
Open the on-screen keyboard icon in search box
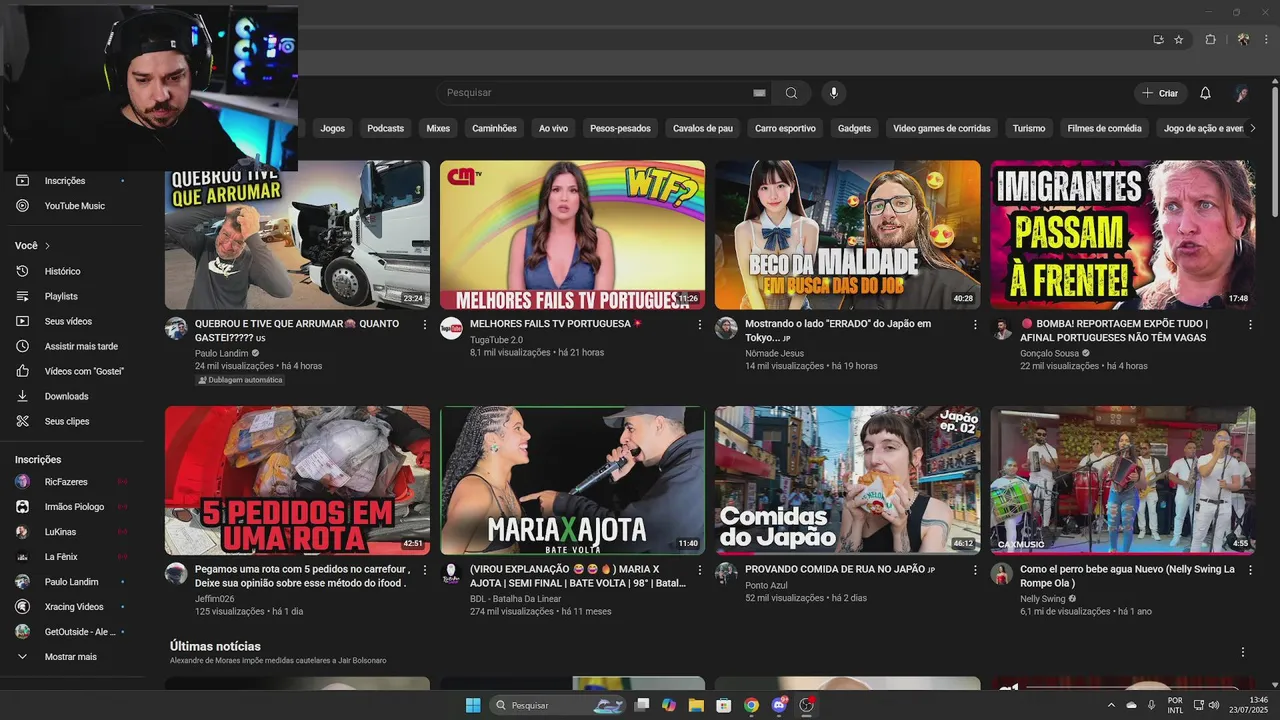759,93
